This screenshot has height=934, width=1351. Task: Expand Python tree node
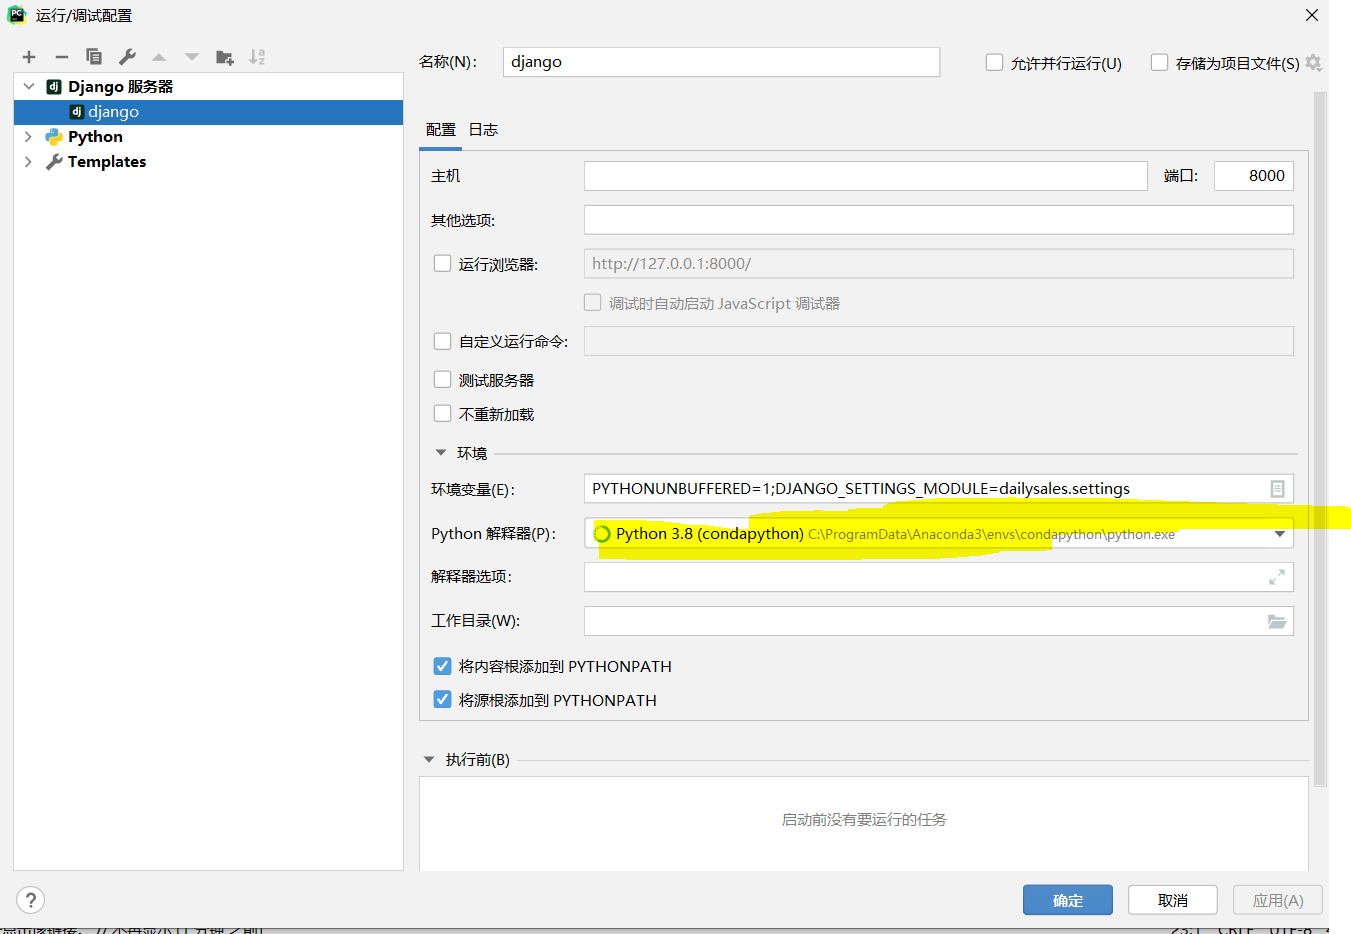[28, 137]
